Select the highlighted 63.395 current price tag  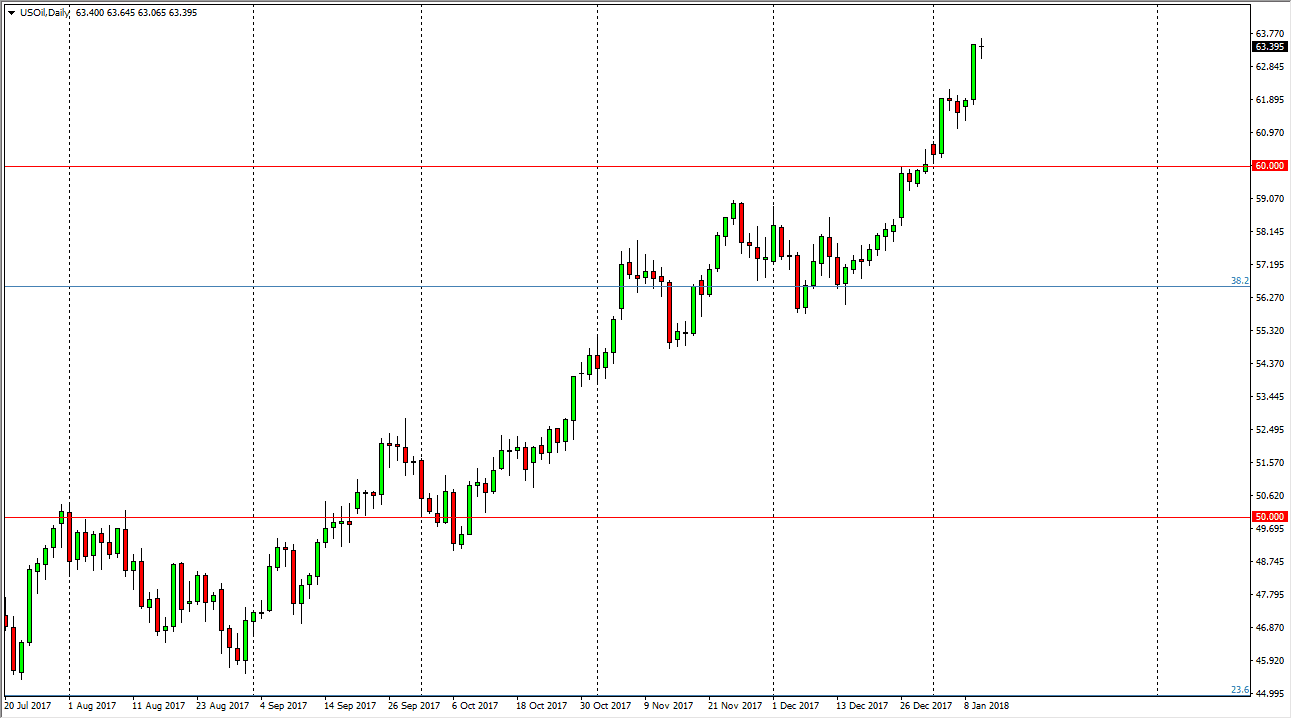pos(1268,46)
